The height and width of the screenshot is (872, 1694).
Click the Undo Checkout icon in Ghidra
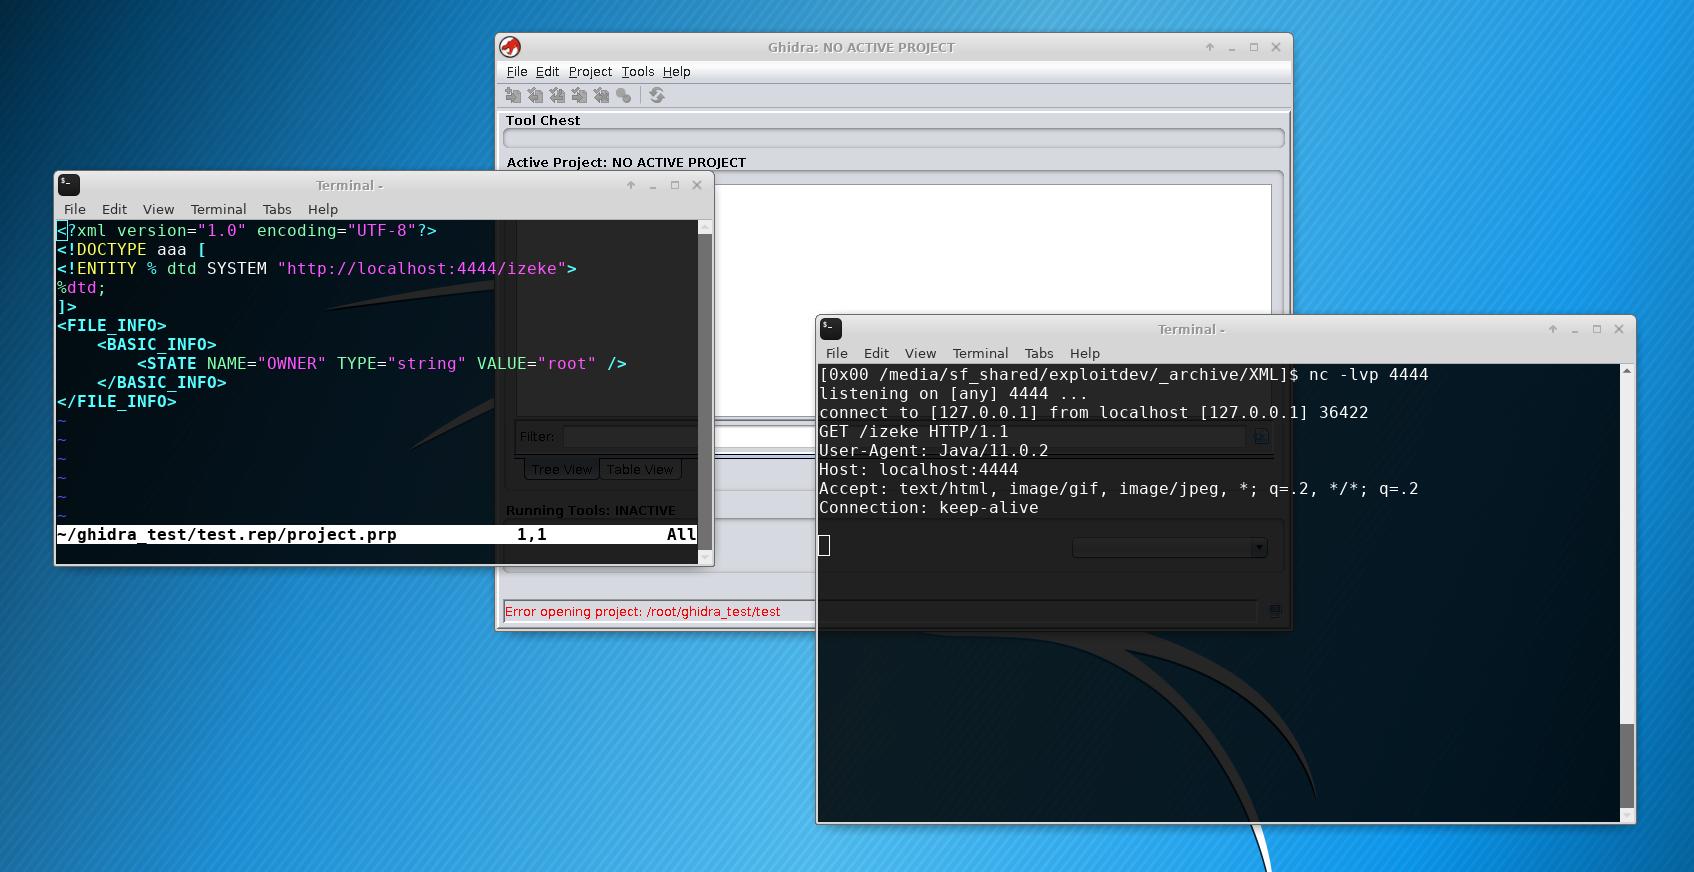tap(601, 95)
